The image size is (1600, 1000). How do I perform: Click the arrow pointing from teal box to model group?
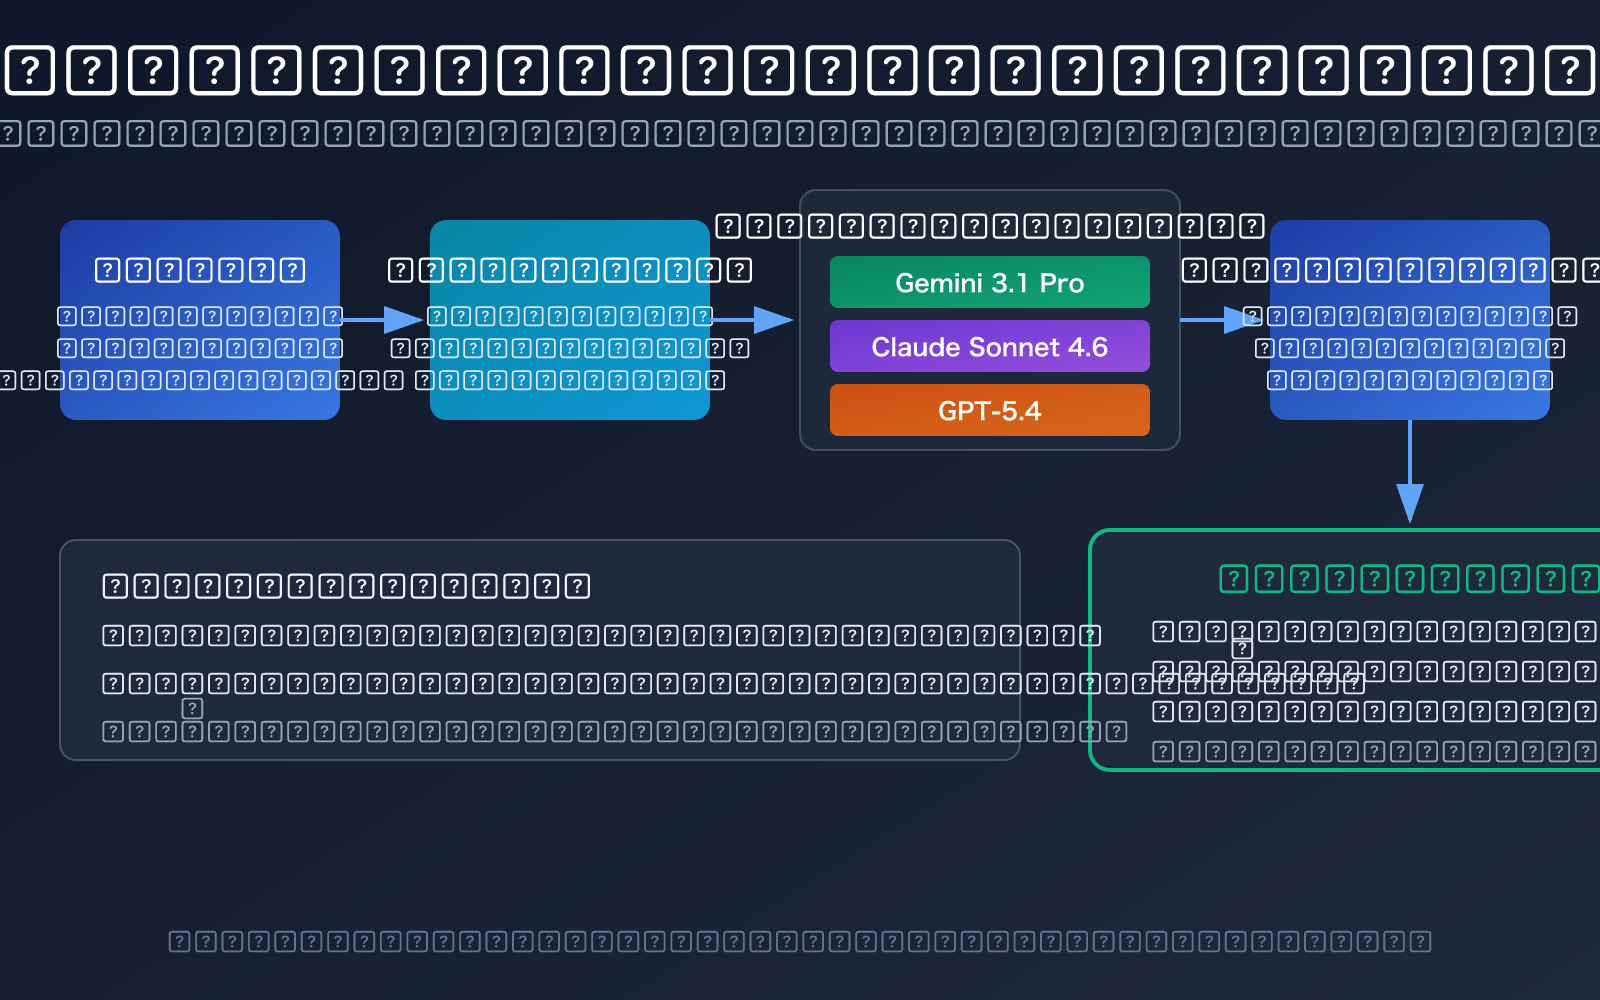coord(755,320)
